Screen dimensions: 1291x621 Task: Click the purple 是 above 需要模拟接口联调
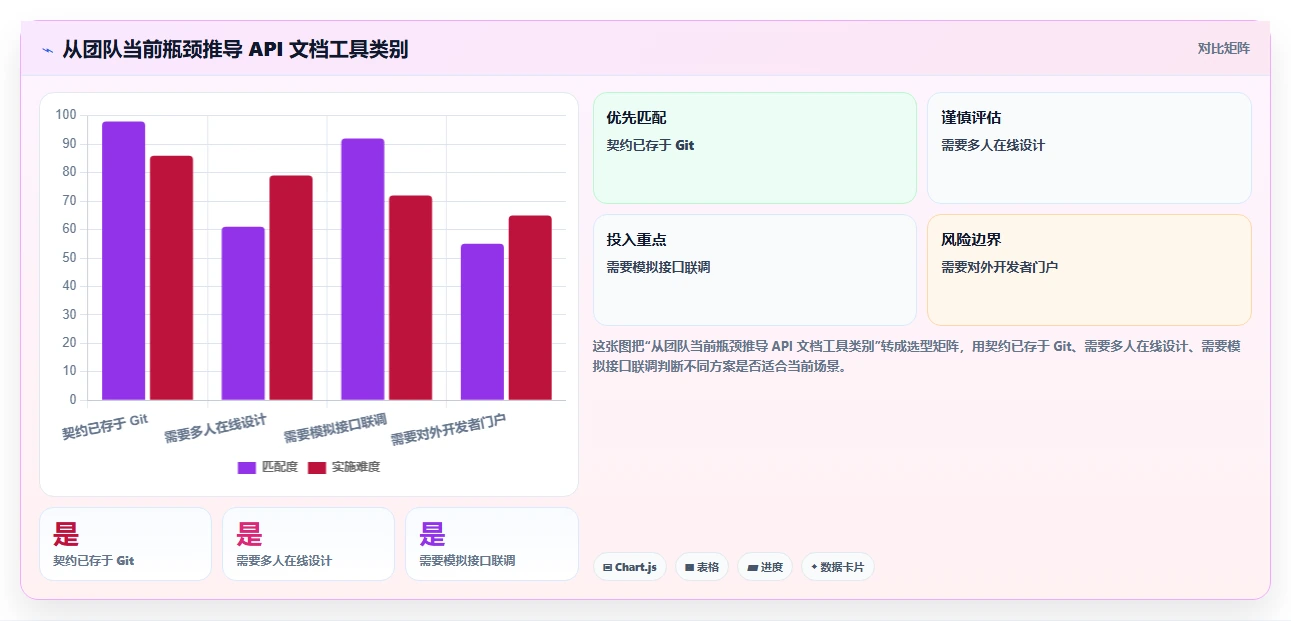tap(432, 534)
